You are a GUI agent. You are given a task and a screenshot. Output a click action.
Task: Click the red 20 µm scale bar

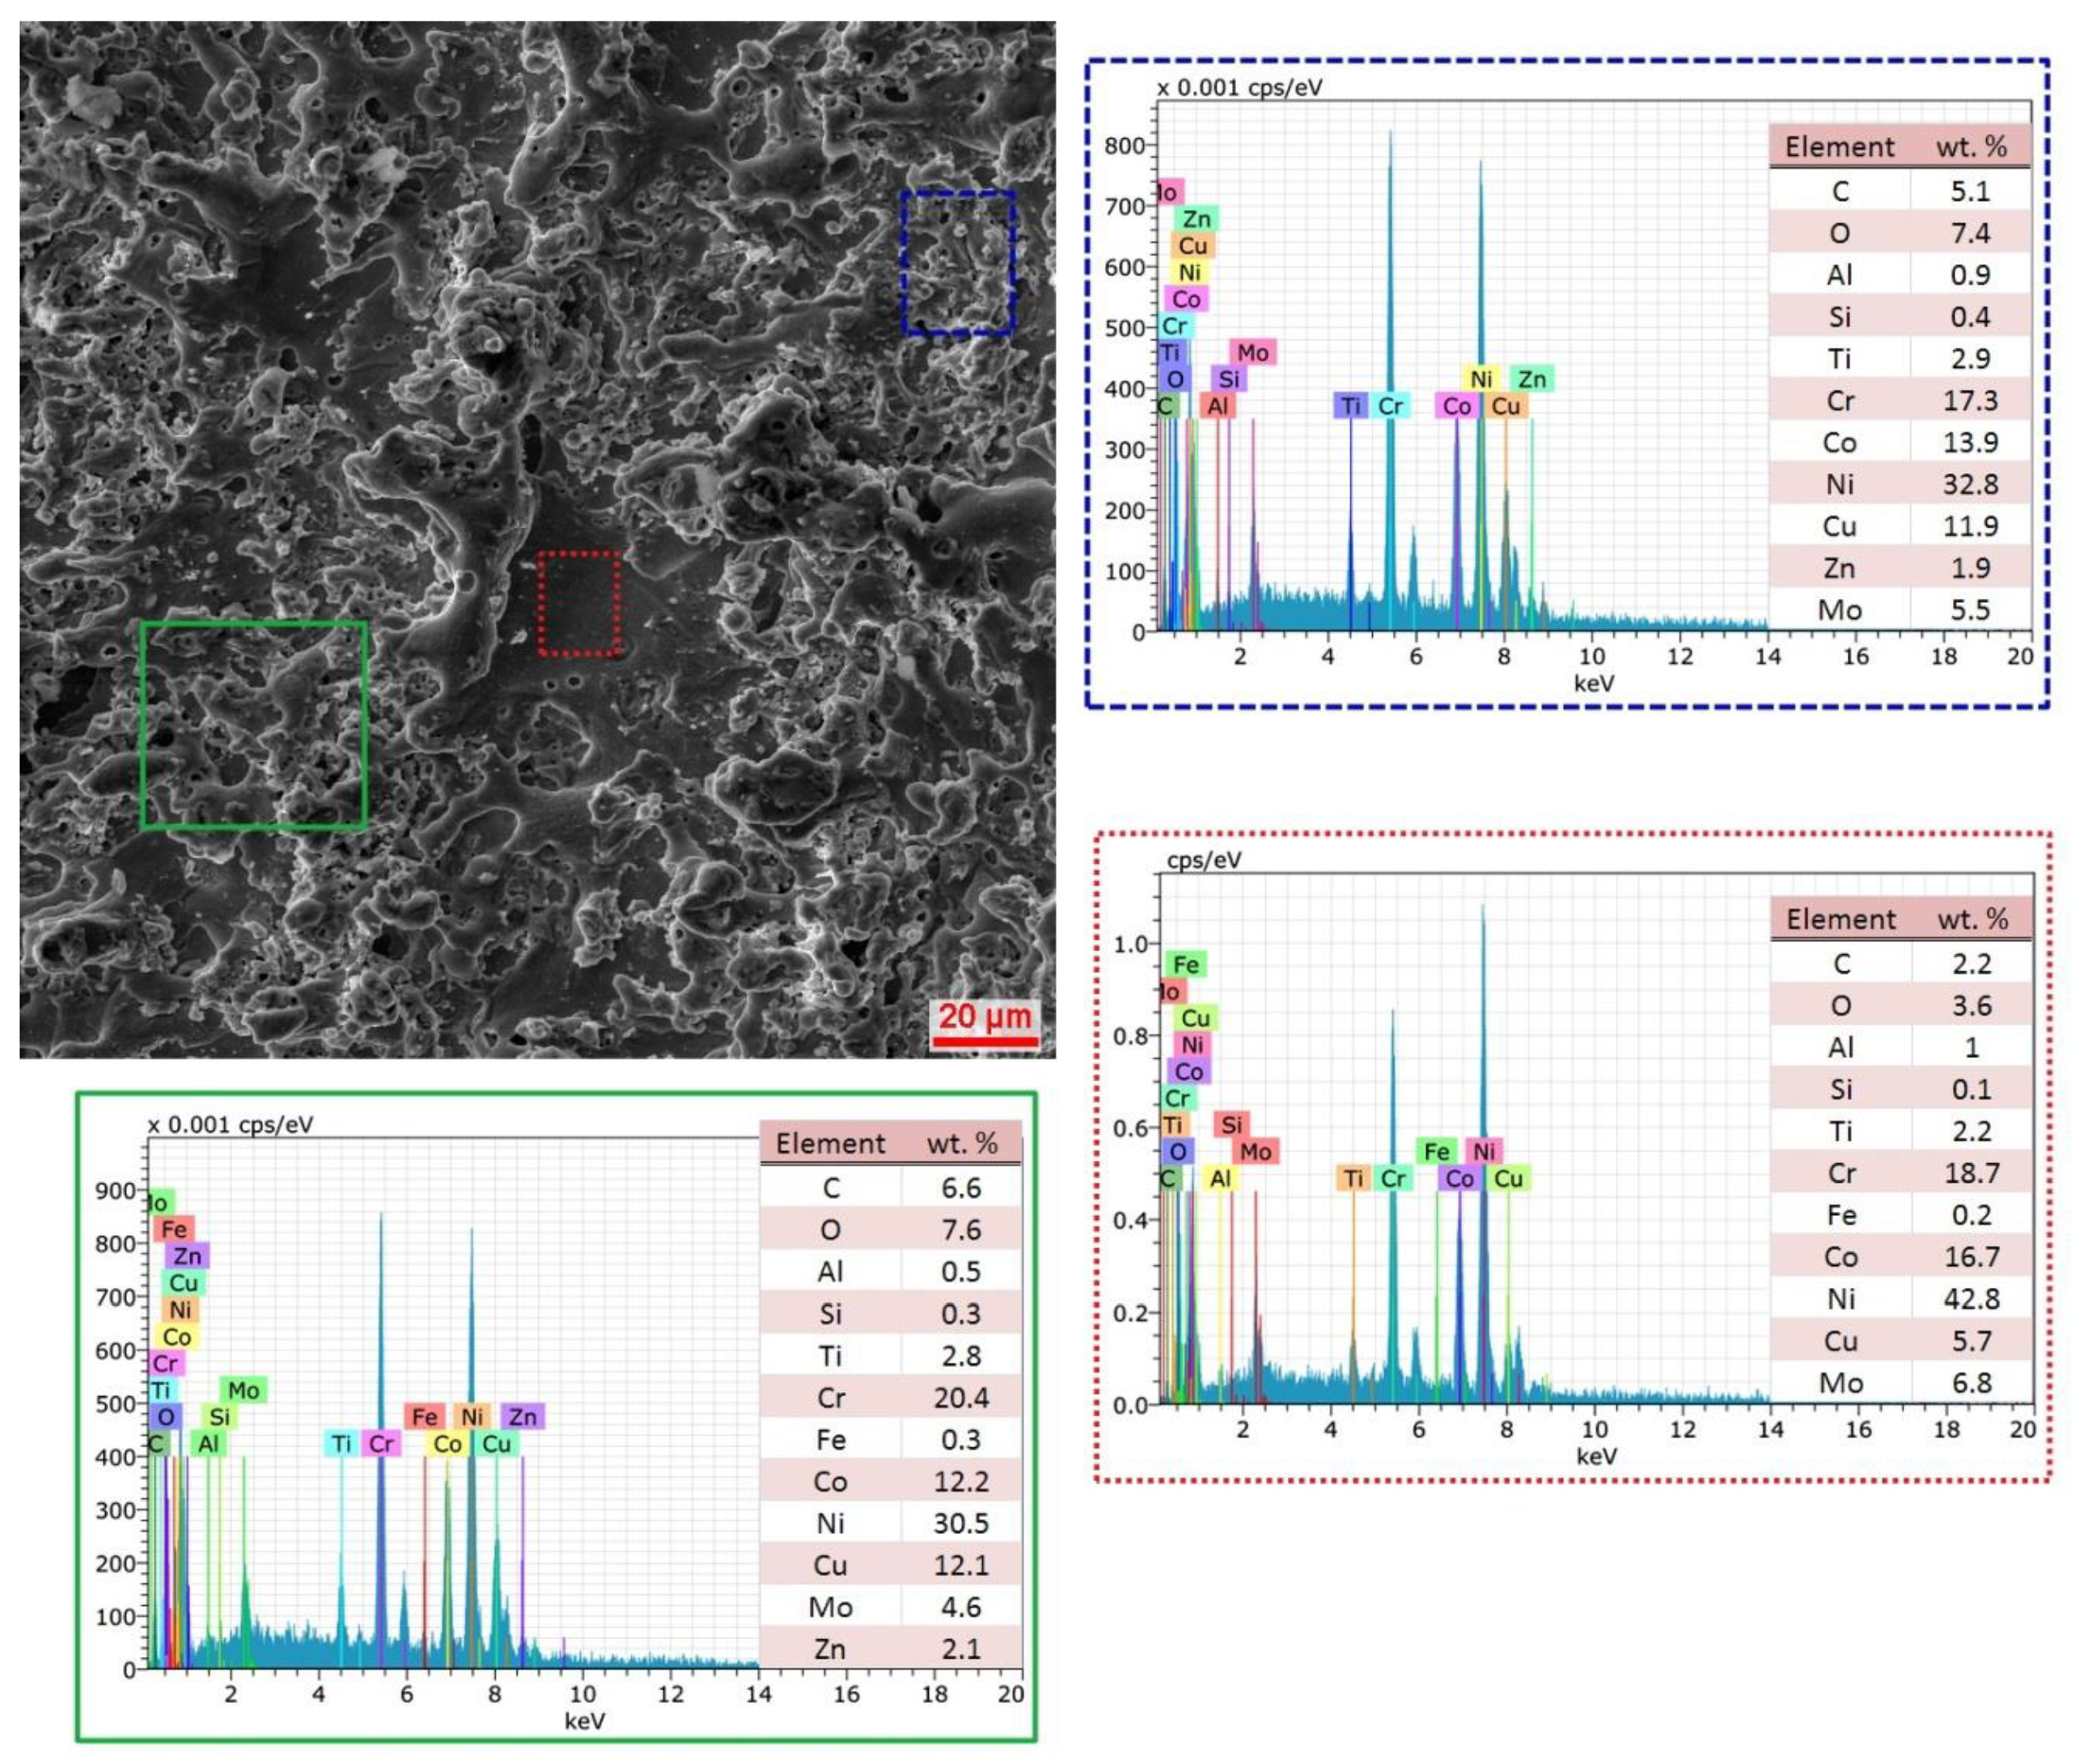[984, 1043]
